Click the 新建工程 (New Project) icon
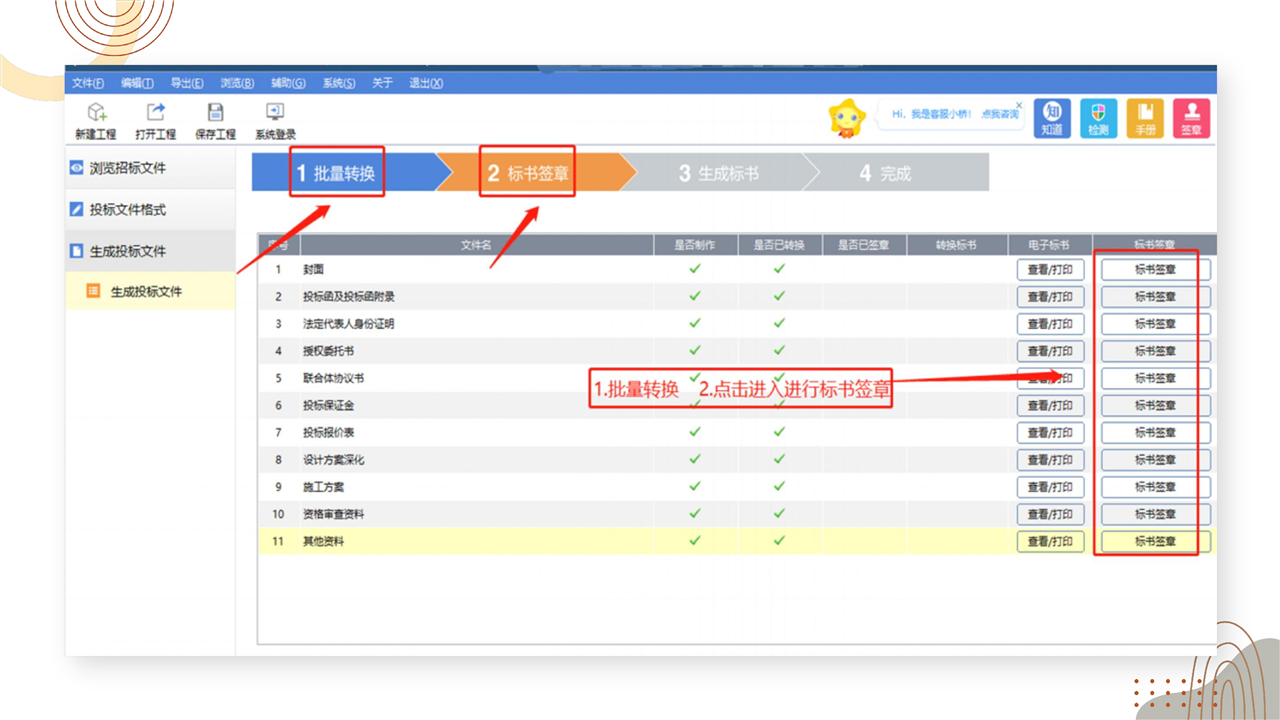Image resolution: width=1280 pixels, height=720 pixels. [x=96, y=119]
